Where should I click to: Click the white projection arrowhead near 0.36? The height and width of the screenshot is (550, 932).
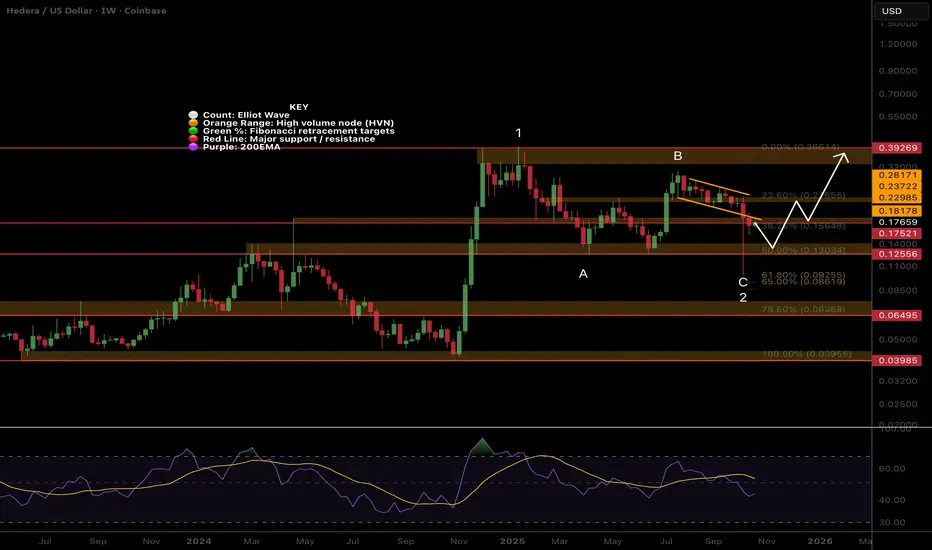[x=842, y=158]
